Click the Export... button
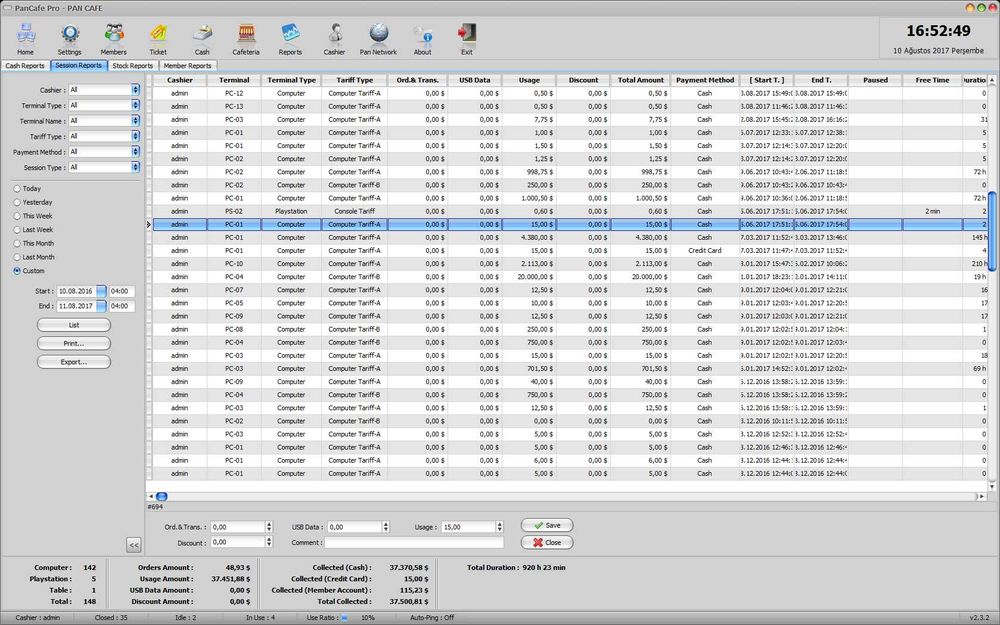This screenshot has width=1000, height=625. coord(74,362)
